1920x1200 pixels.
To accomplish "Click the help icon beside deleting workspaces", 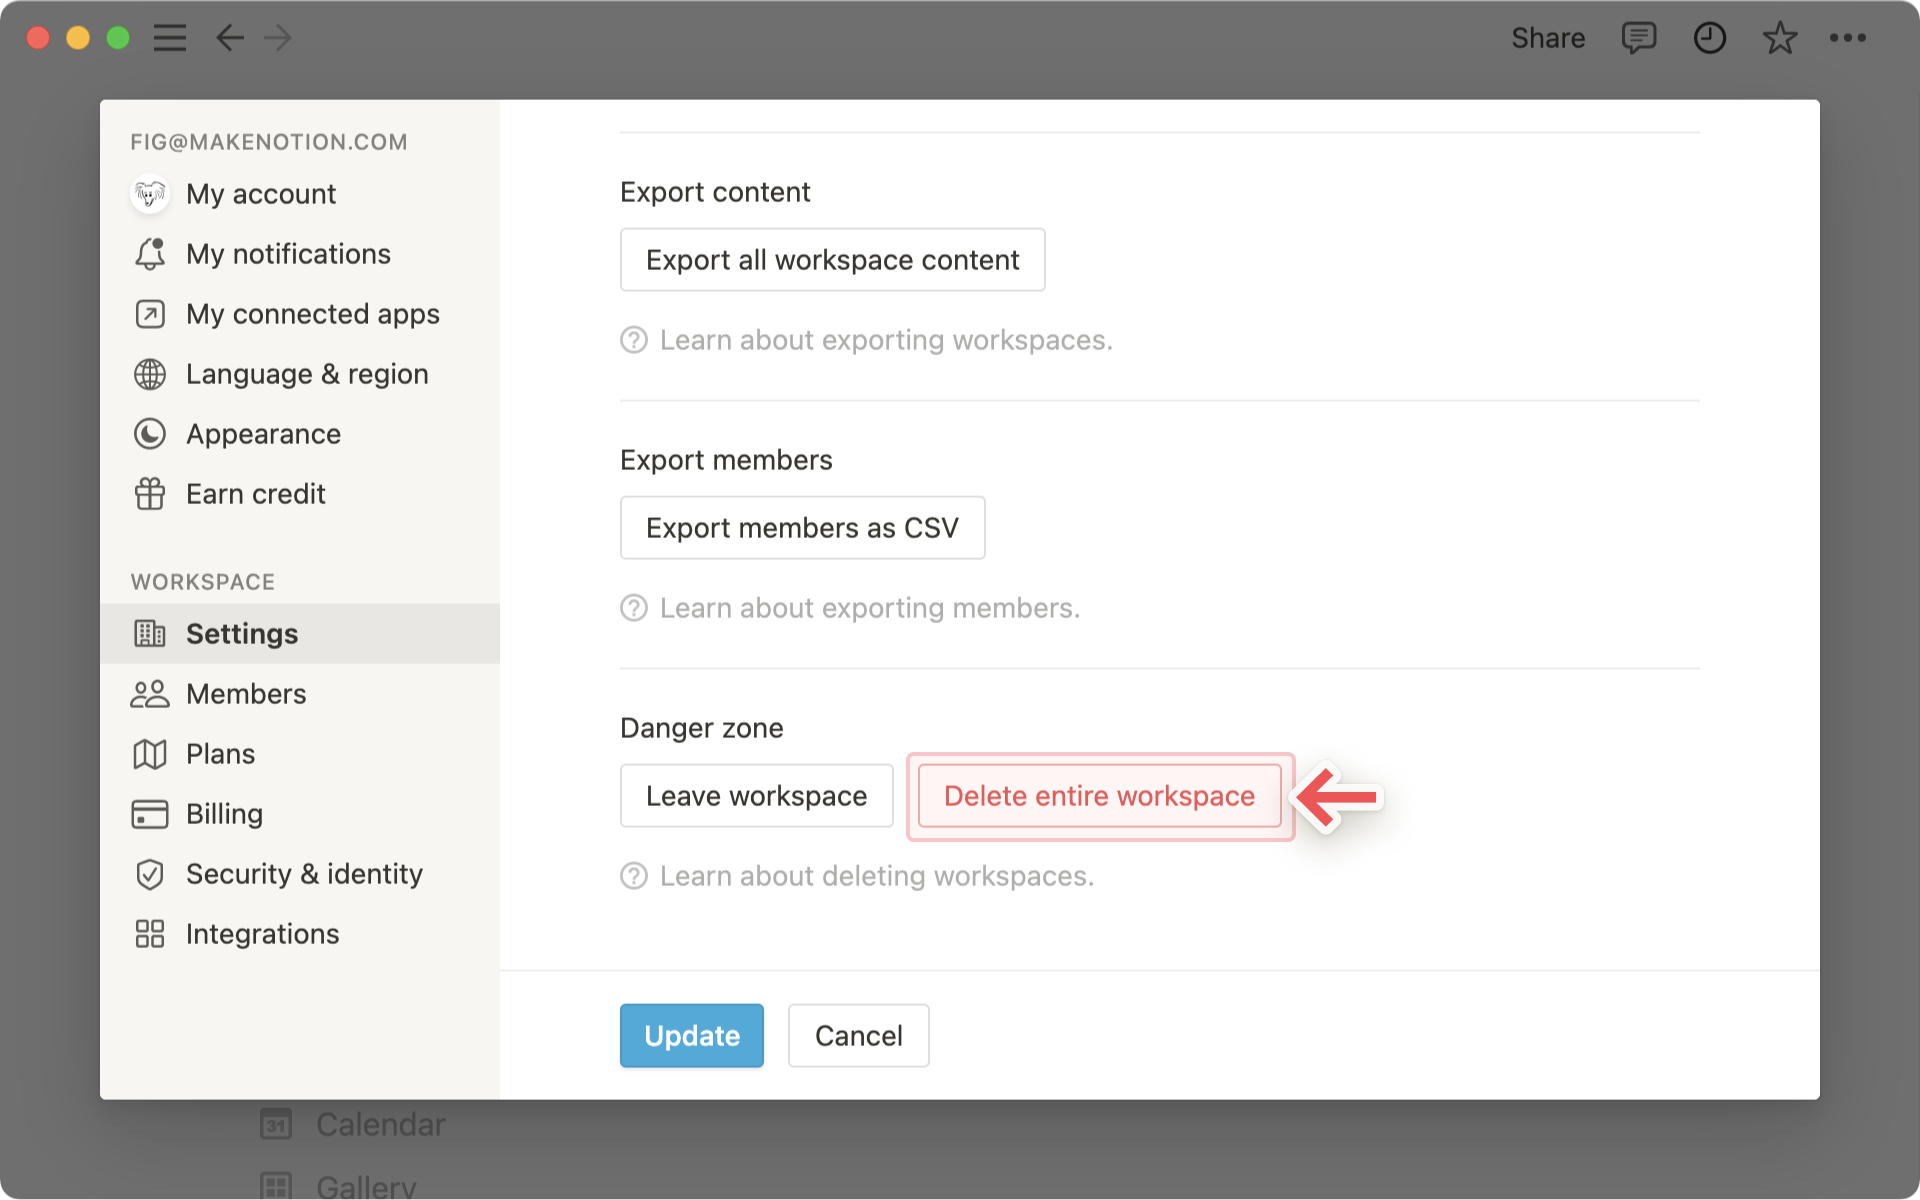I will tap(634, 876).
